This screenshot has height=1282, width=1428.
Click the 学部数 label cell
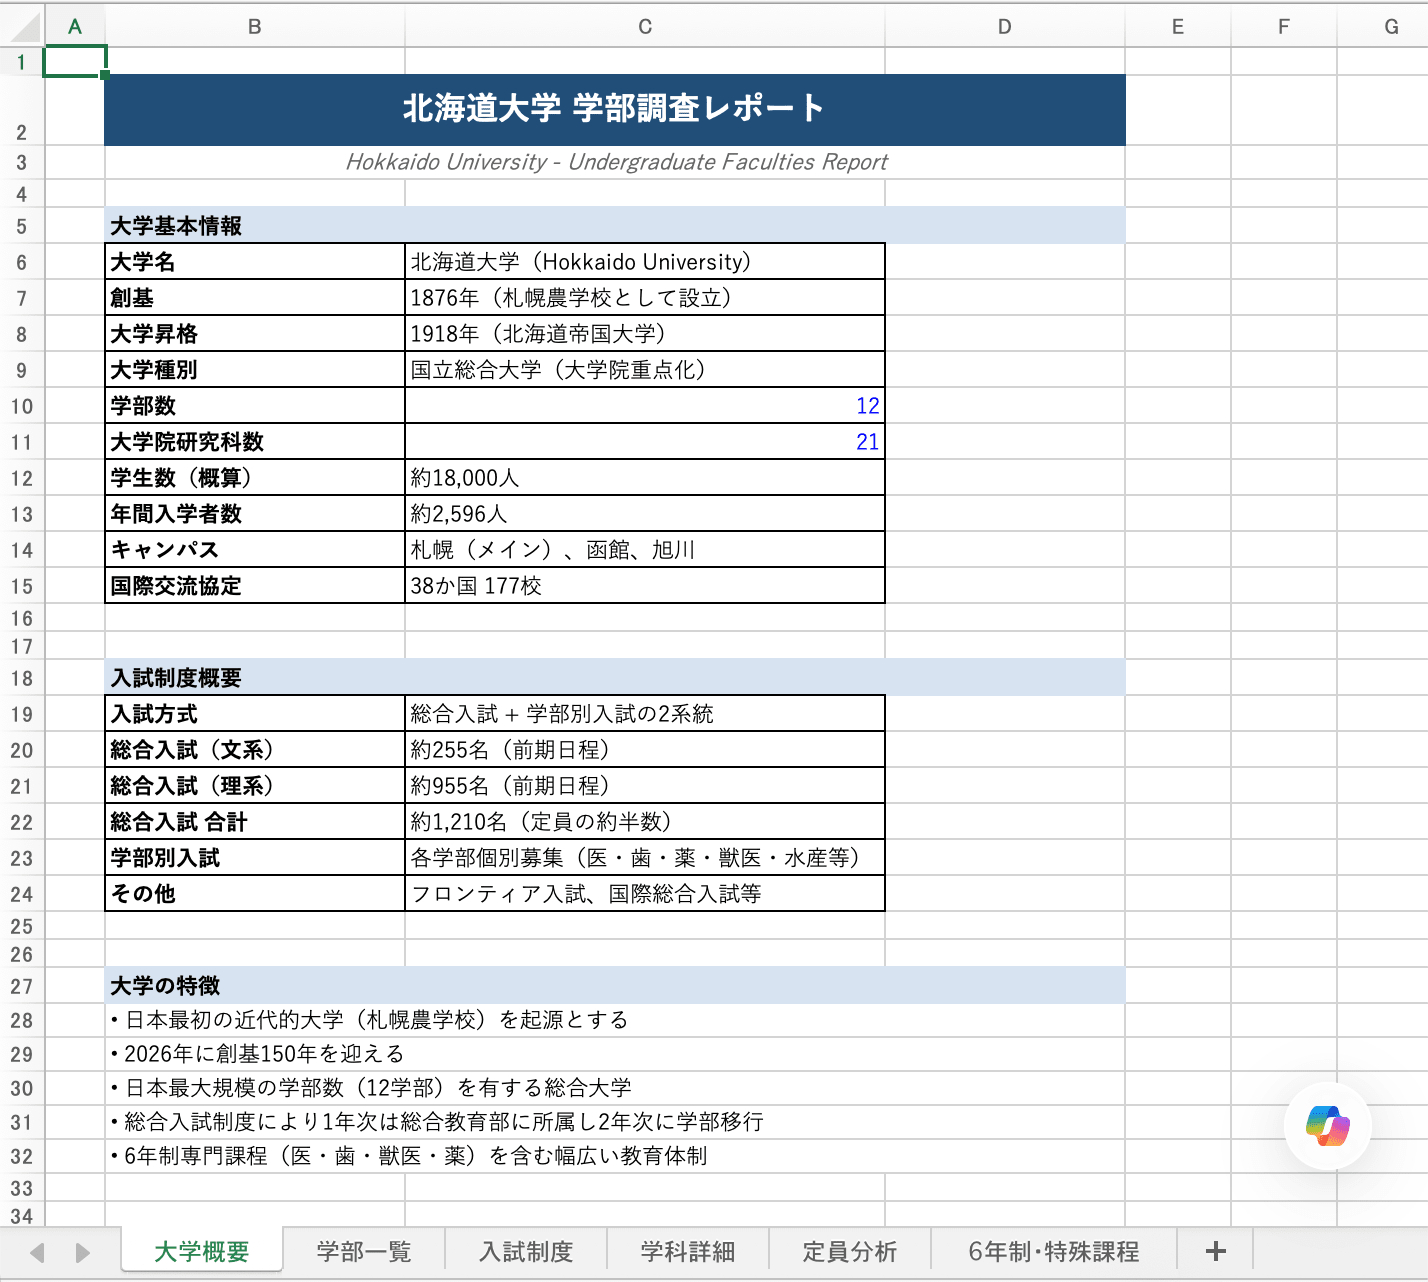click(x=255, y=406)
